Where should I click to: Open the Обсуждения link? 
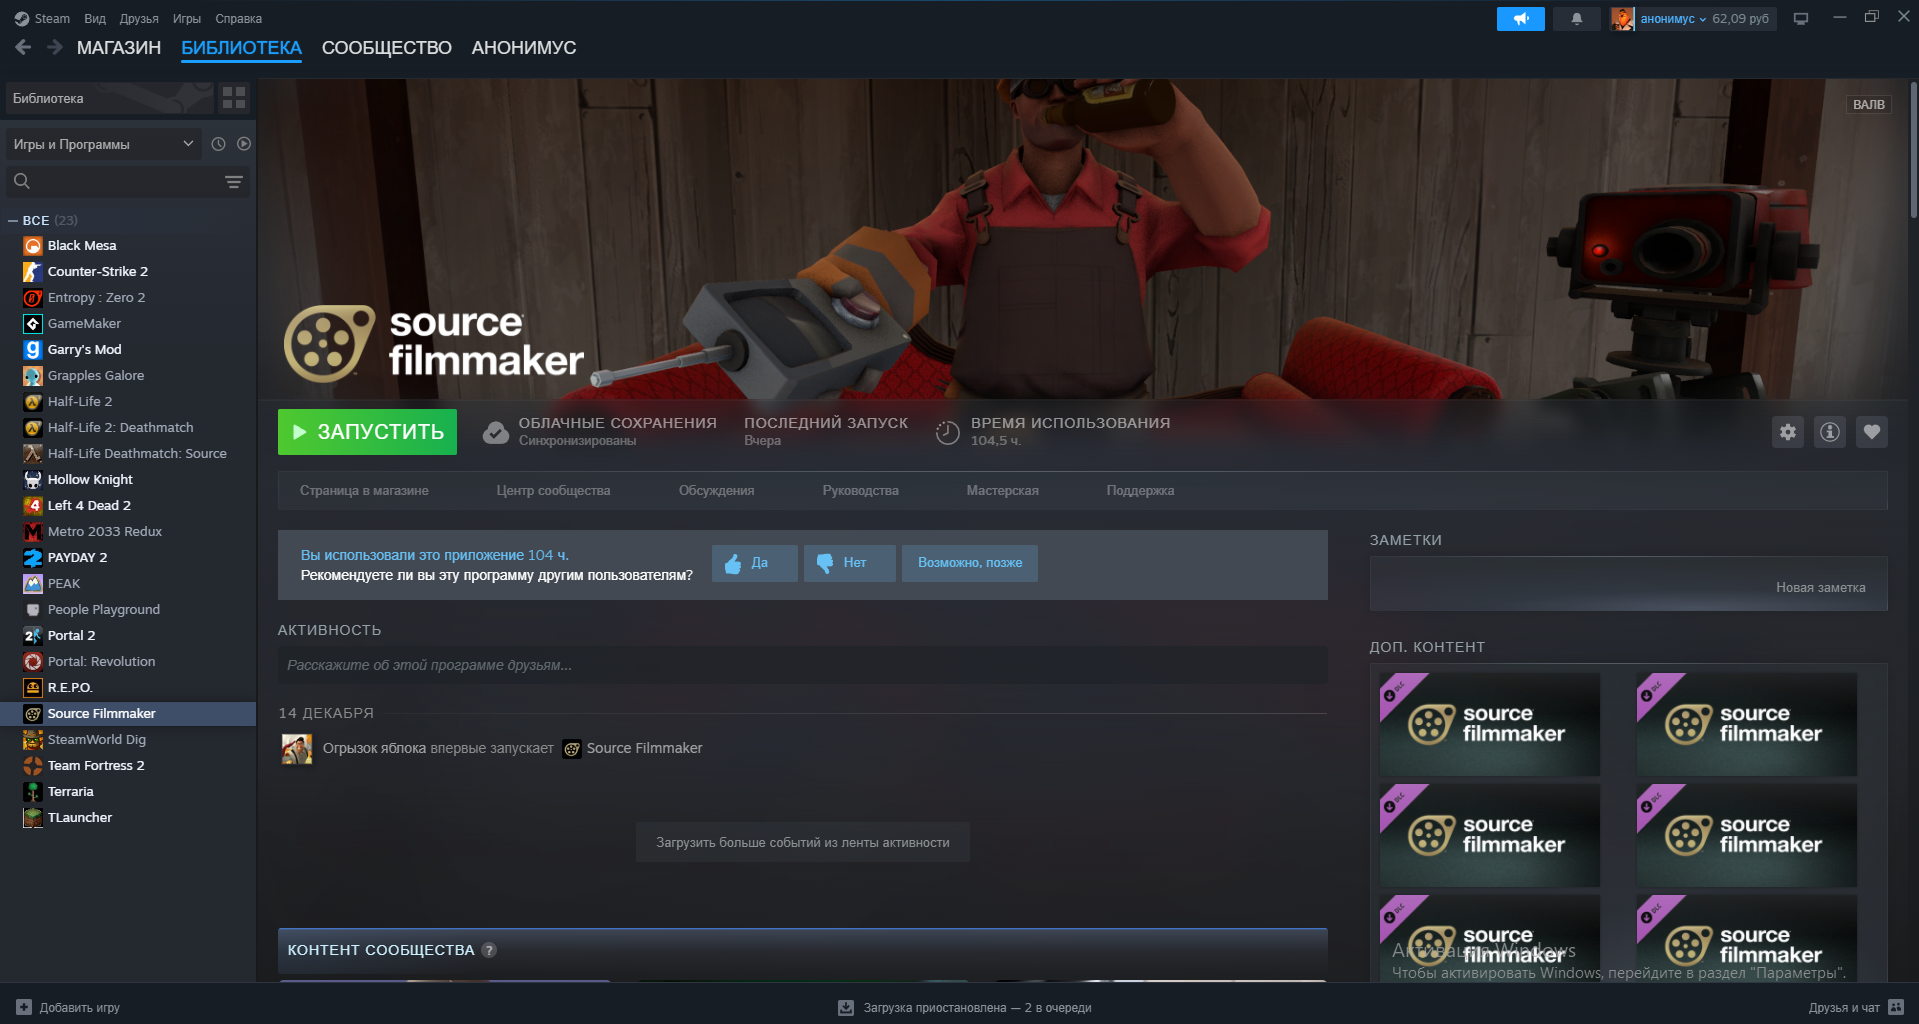point(717,491)
